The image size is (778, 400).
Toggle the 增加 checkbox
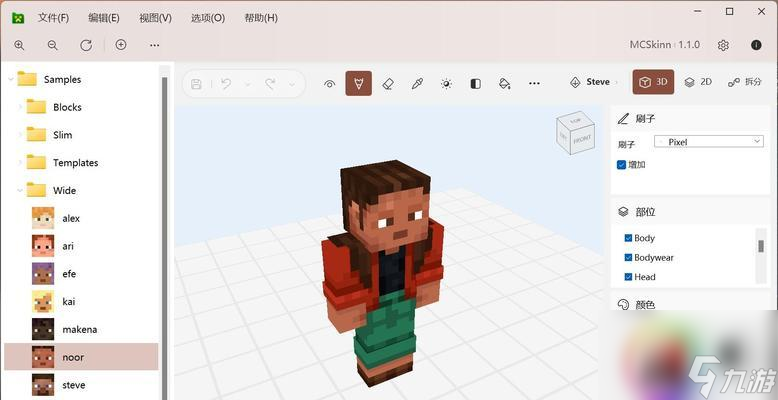click(x=621, y=165)
